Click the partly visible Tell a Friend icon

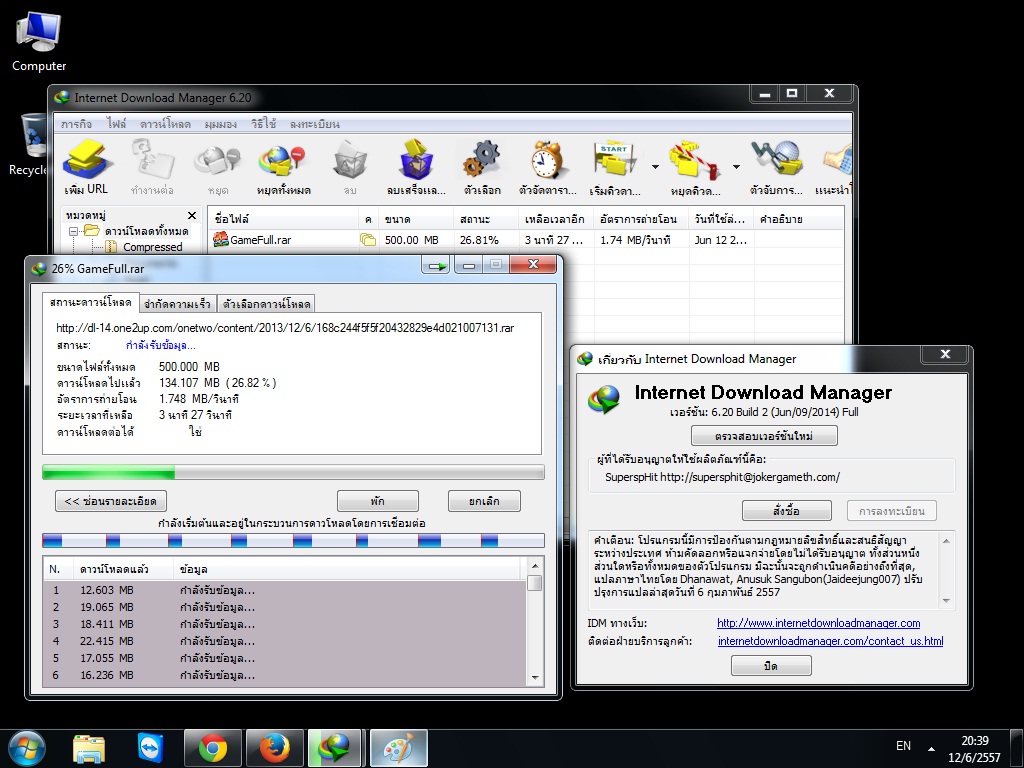click(835, 167)
